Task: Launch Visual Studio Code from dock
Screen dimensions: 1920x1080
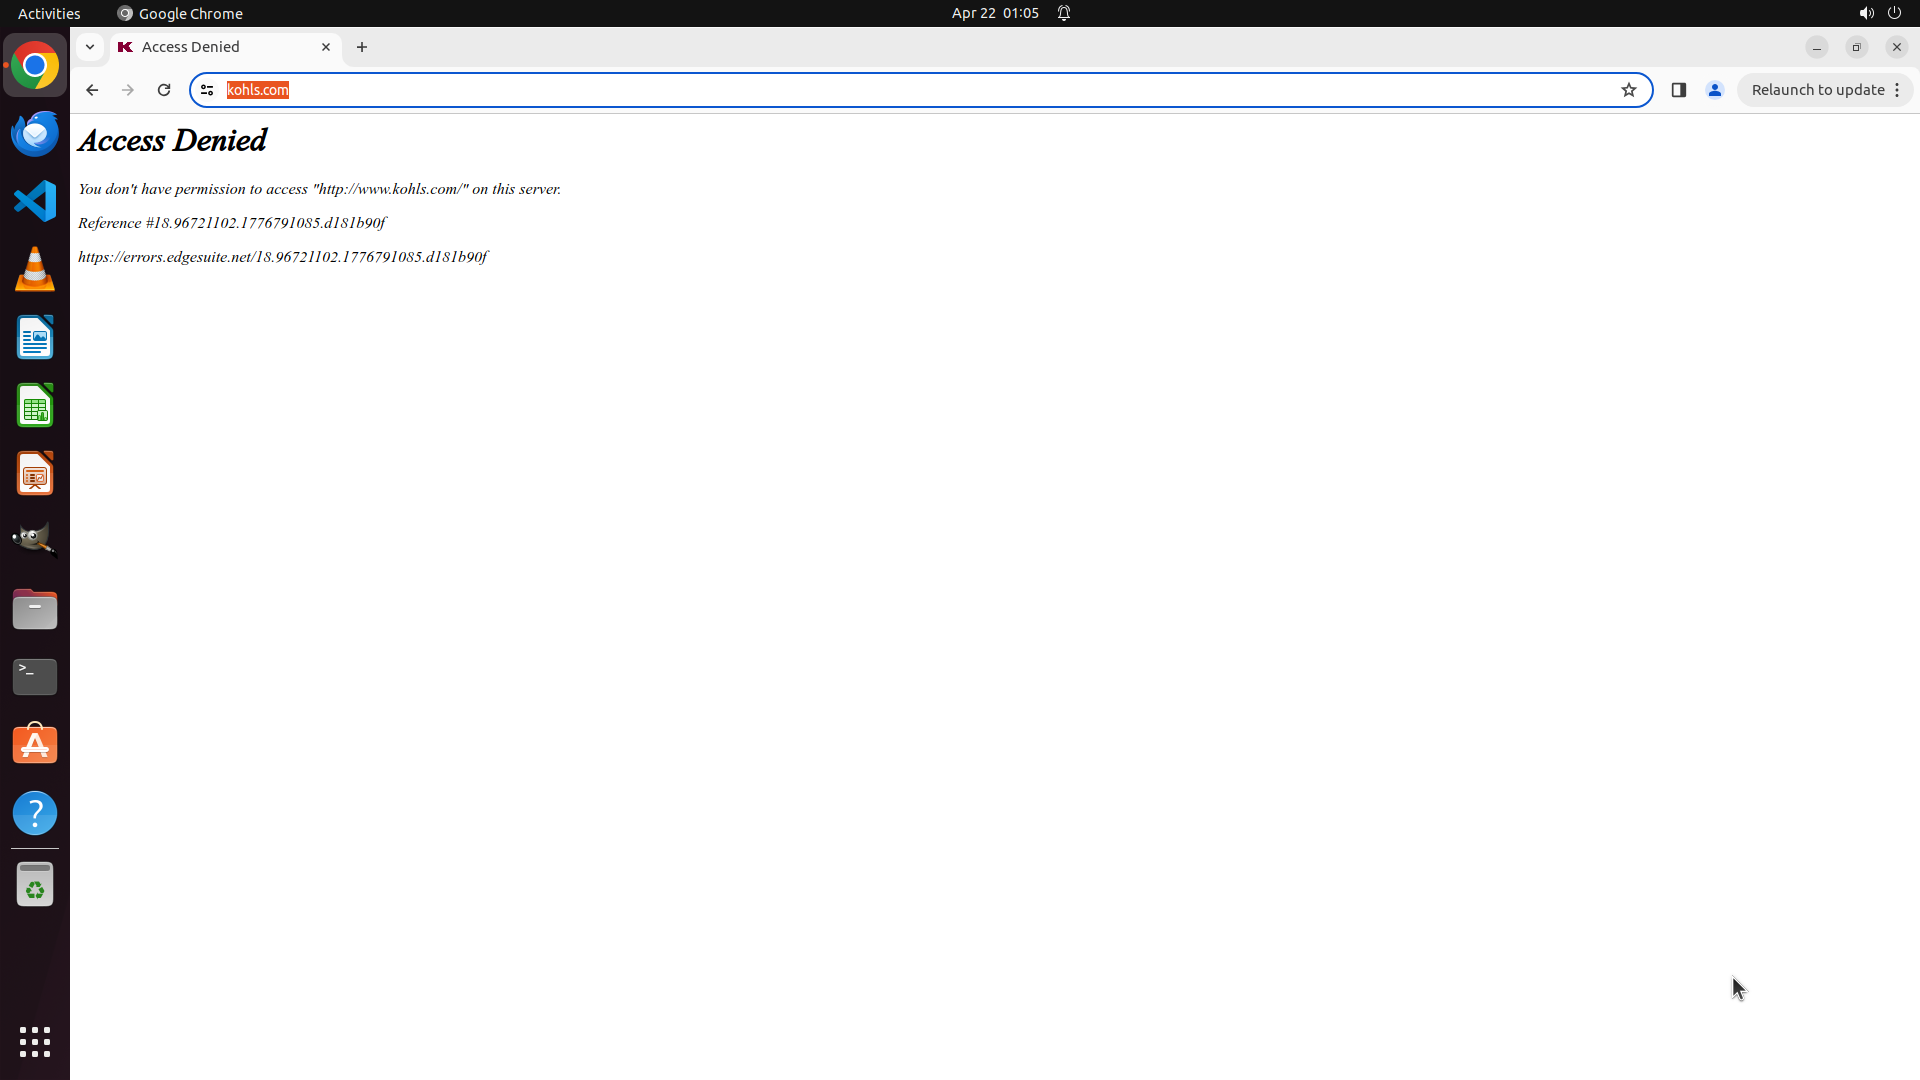Action: click(x=35, y=201)
